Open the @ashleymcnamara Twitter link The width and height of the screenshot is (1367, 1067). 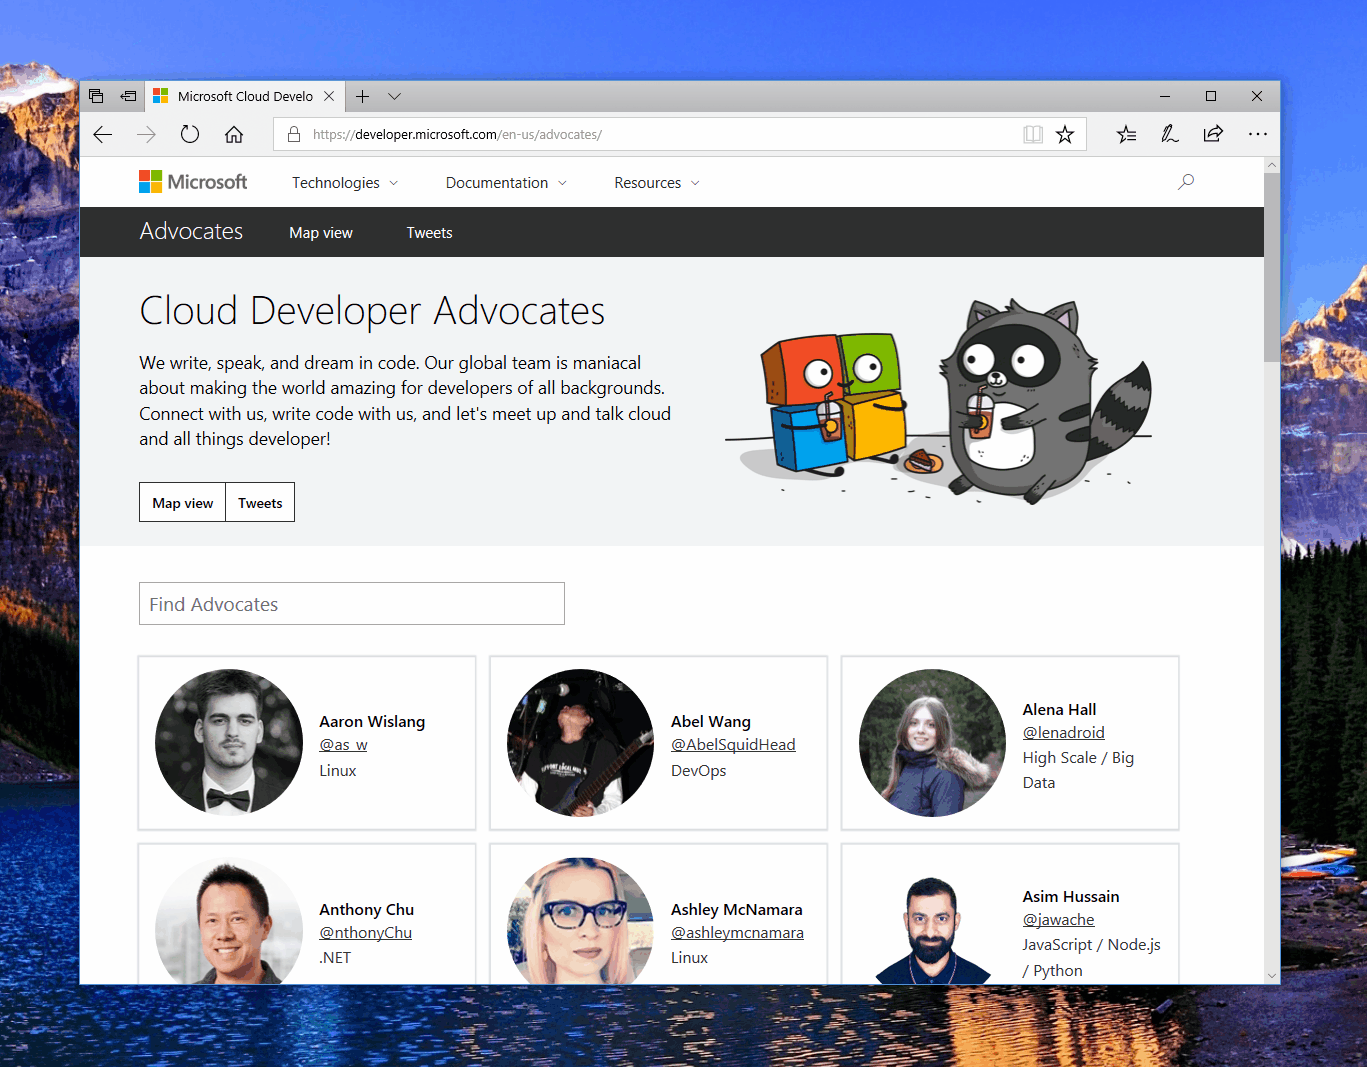pyautogui.click(x=737, y=933)
